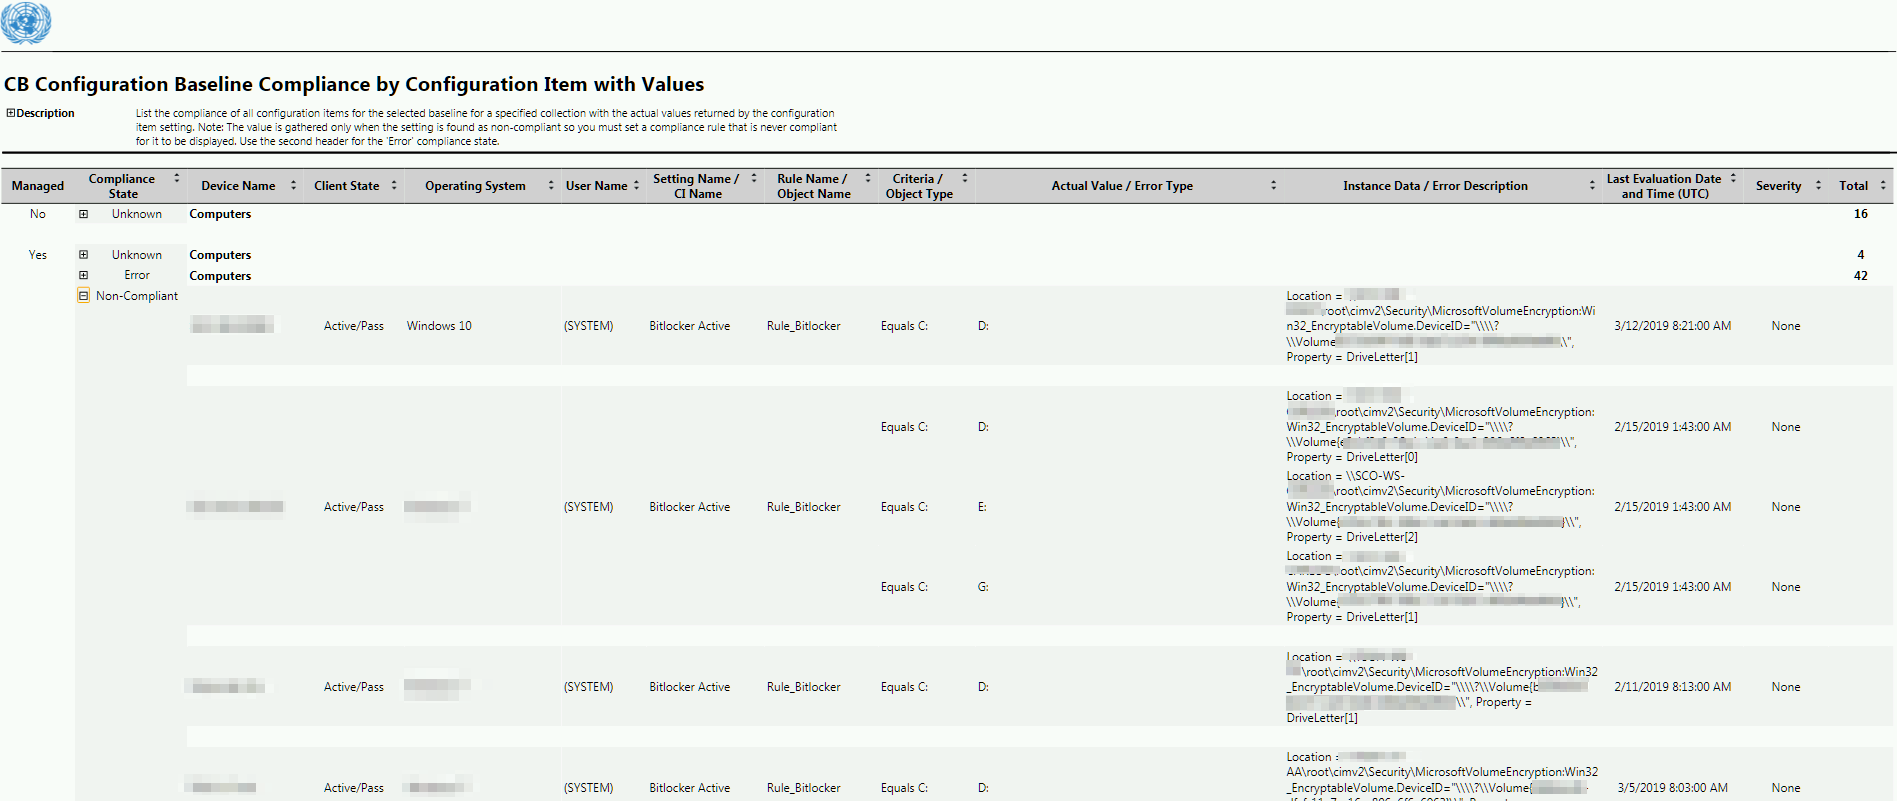
Task: Open Computers link in the Error row
Action: click(220, 276)
